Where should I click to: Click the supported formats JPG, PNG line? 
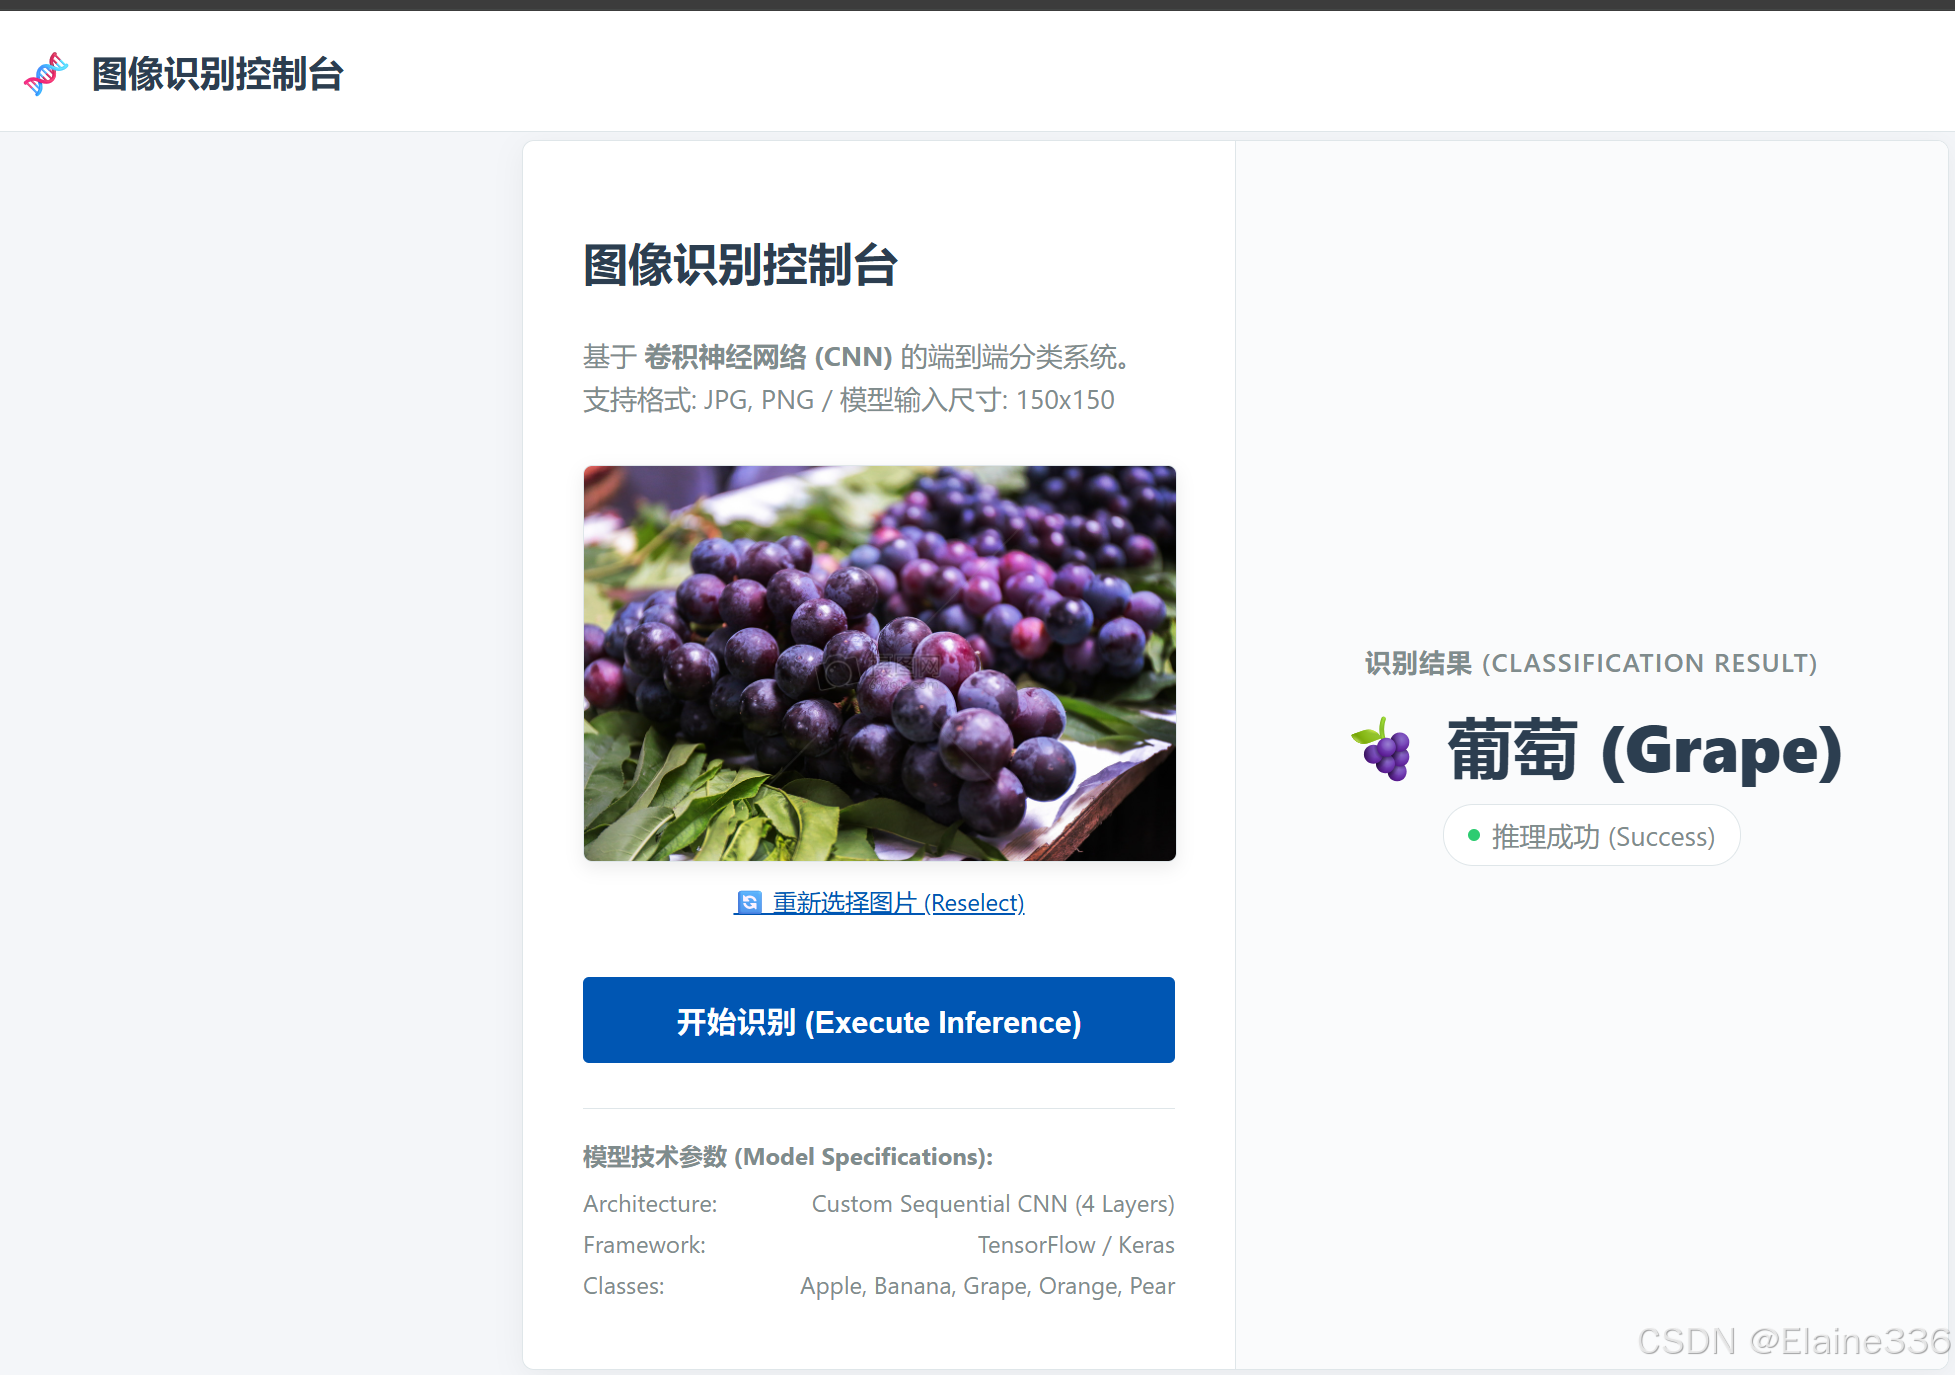pyautogui.click(x=848, y=400)
